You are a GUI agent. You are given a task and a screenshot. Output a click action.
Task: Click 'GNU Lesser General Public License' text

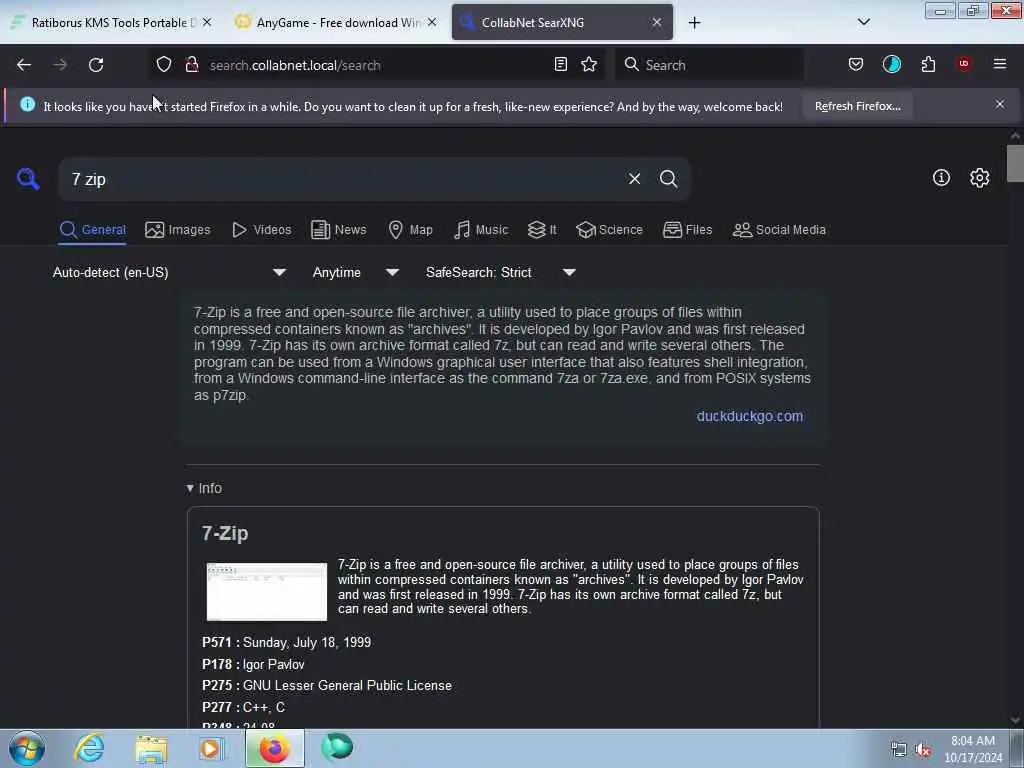coord(347,686)
